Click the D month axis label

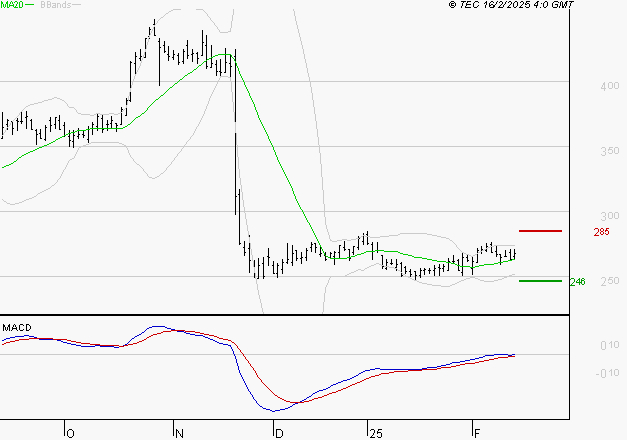(279, 434)
